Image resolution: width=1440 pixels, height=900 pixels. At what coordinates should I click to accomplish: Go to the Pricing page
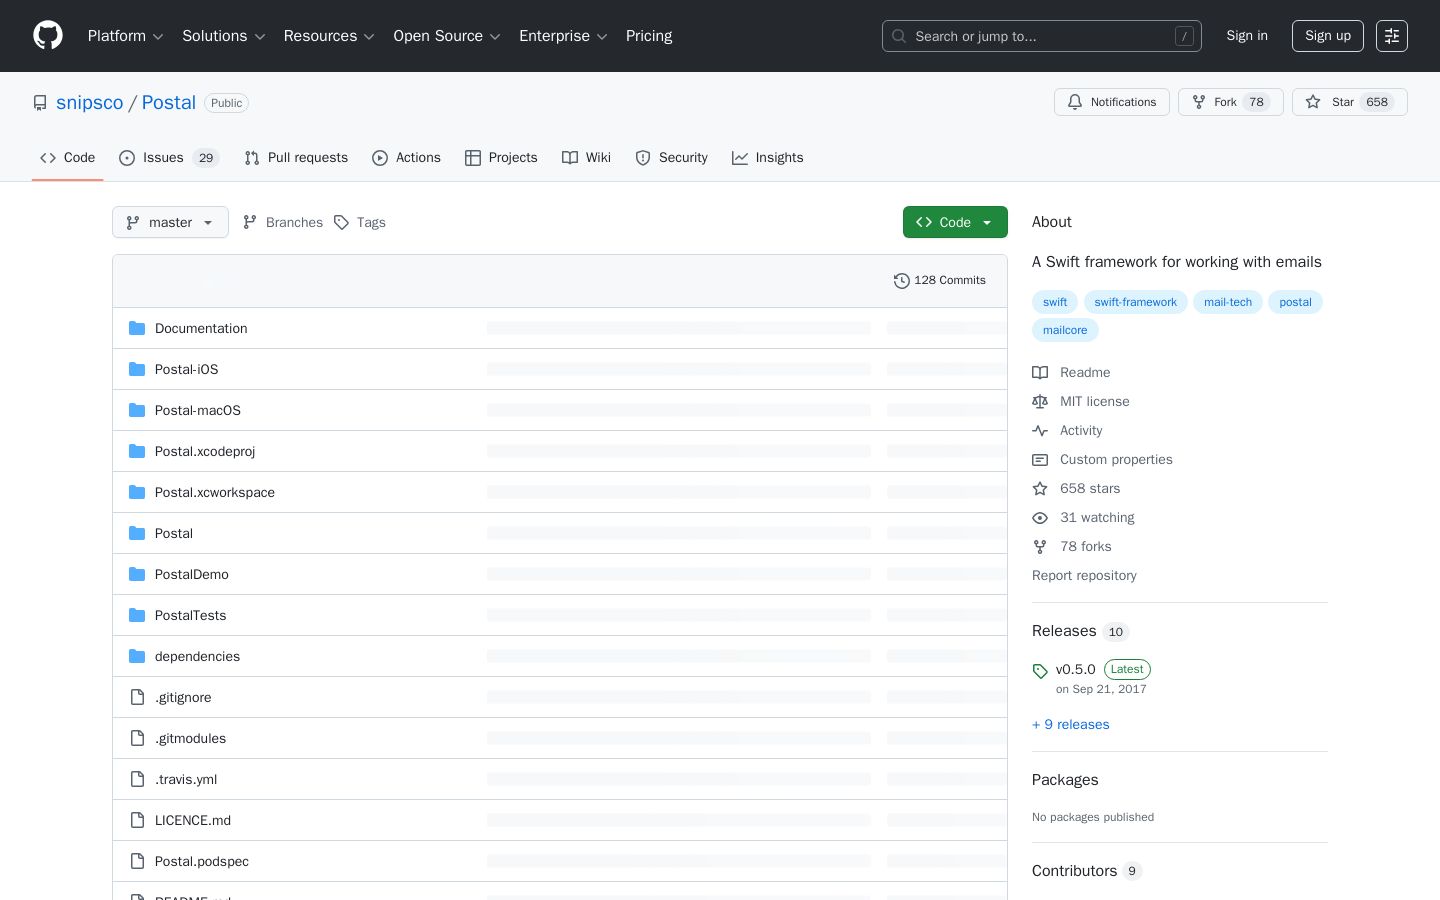coord(649,36)
